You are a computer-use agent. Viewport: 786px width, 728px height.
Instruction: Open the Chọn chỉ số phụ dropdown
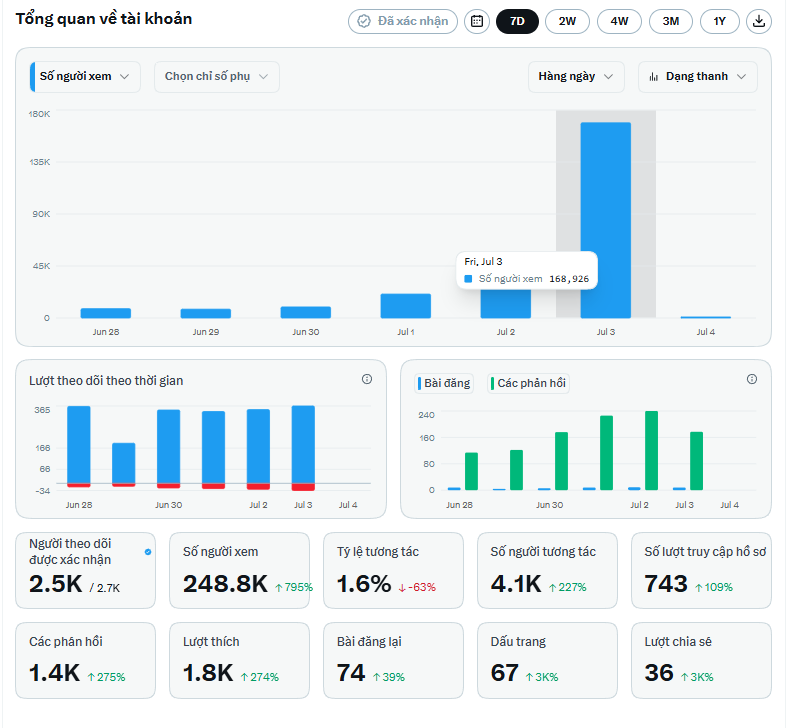pos(217,77)
